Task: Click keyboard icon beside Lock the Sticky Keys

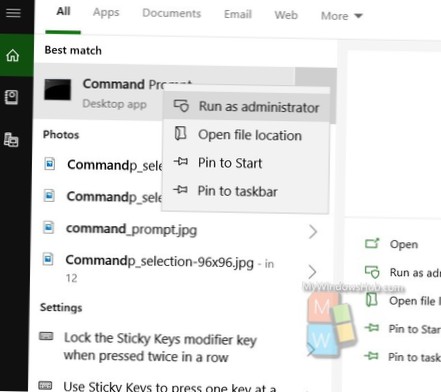Action: click(46, 336)
